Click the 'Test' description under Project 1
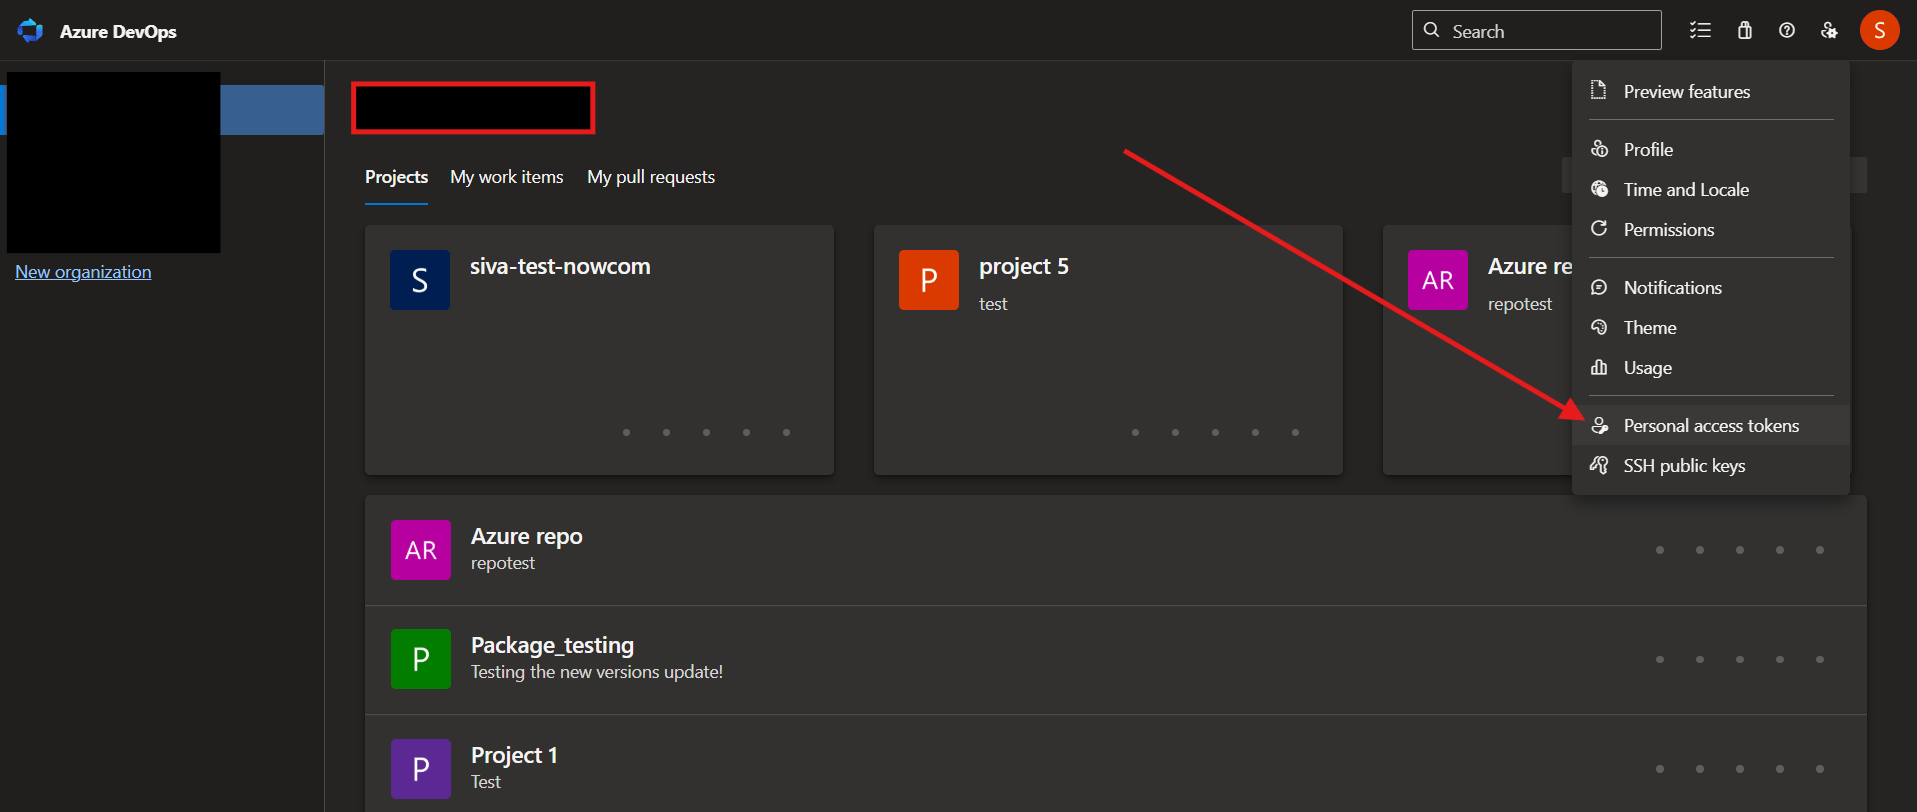Screen dimensions: 1917x812 pyautogui.click(x=486, y=782)
